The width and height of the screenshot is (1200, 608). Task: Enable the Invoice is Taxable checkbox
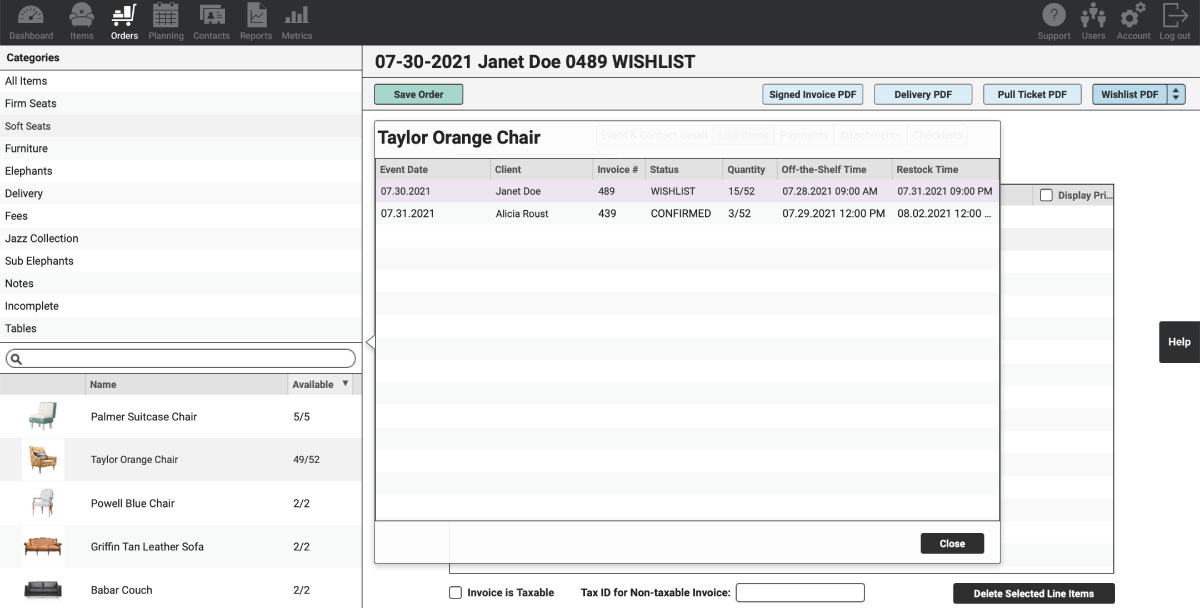click(x=455, y=592)
